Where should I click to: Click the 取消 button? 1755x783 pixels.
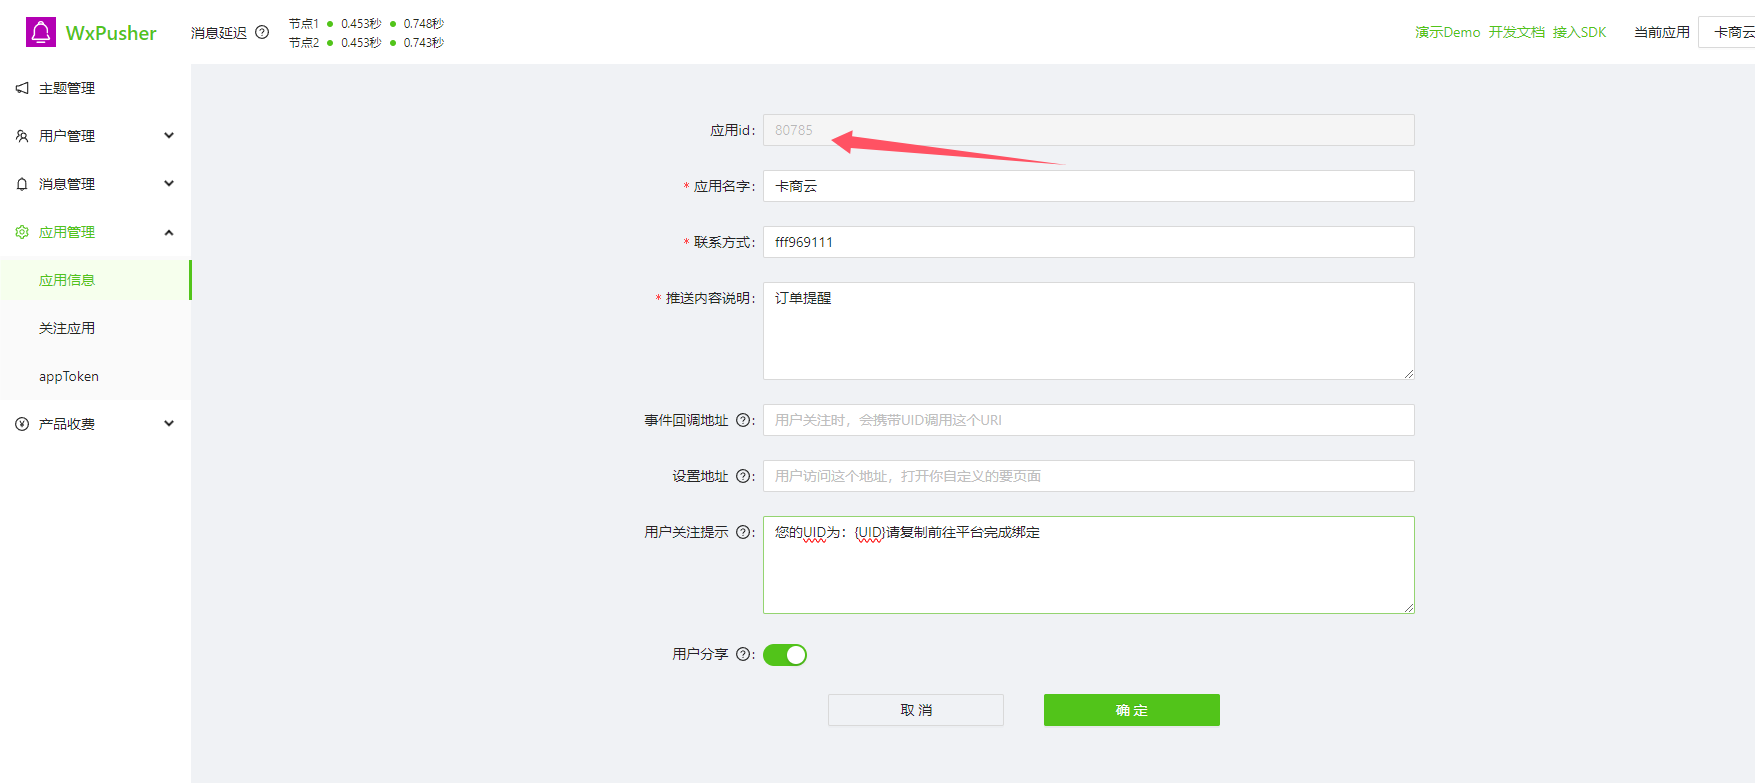[916, 710]
